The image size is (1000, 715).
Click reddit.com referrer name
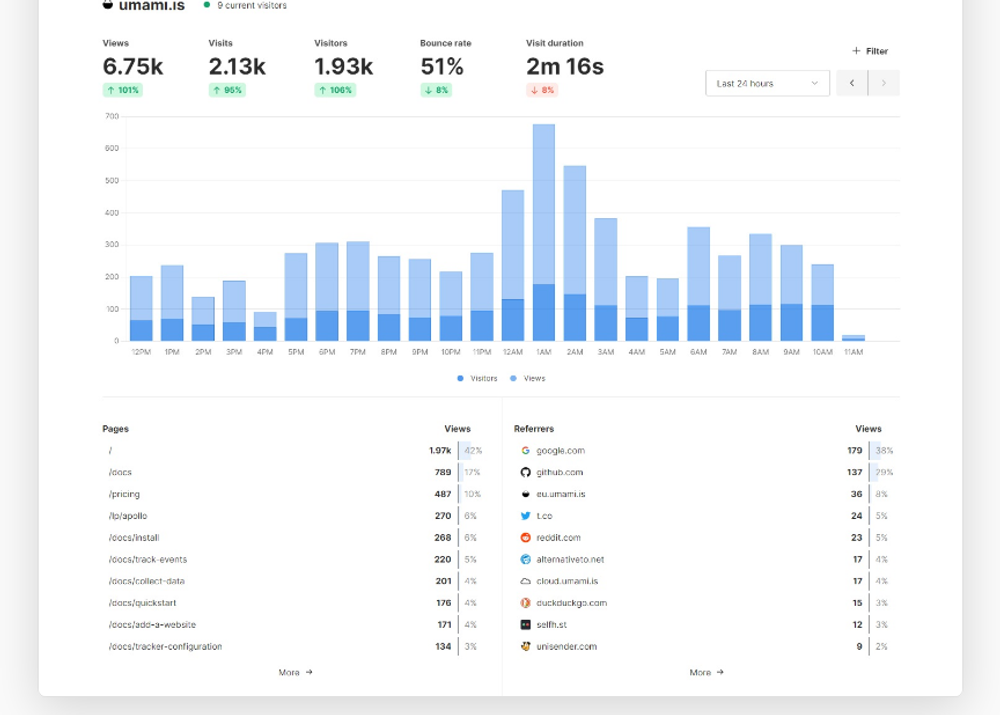[559, 538]
